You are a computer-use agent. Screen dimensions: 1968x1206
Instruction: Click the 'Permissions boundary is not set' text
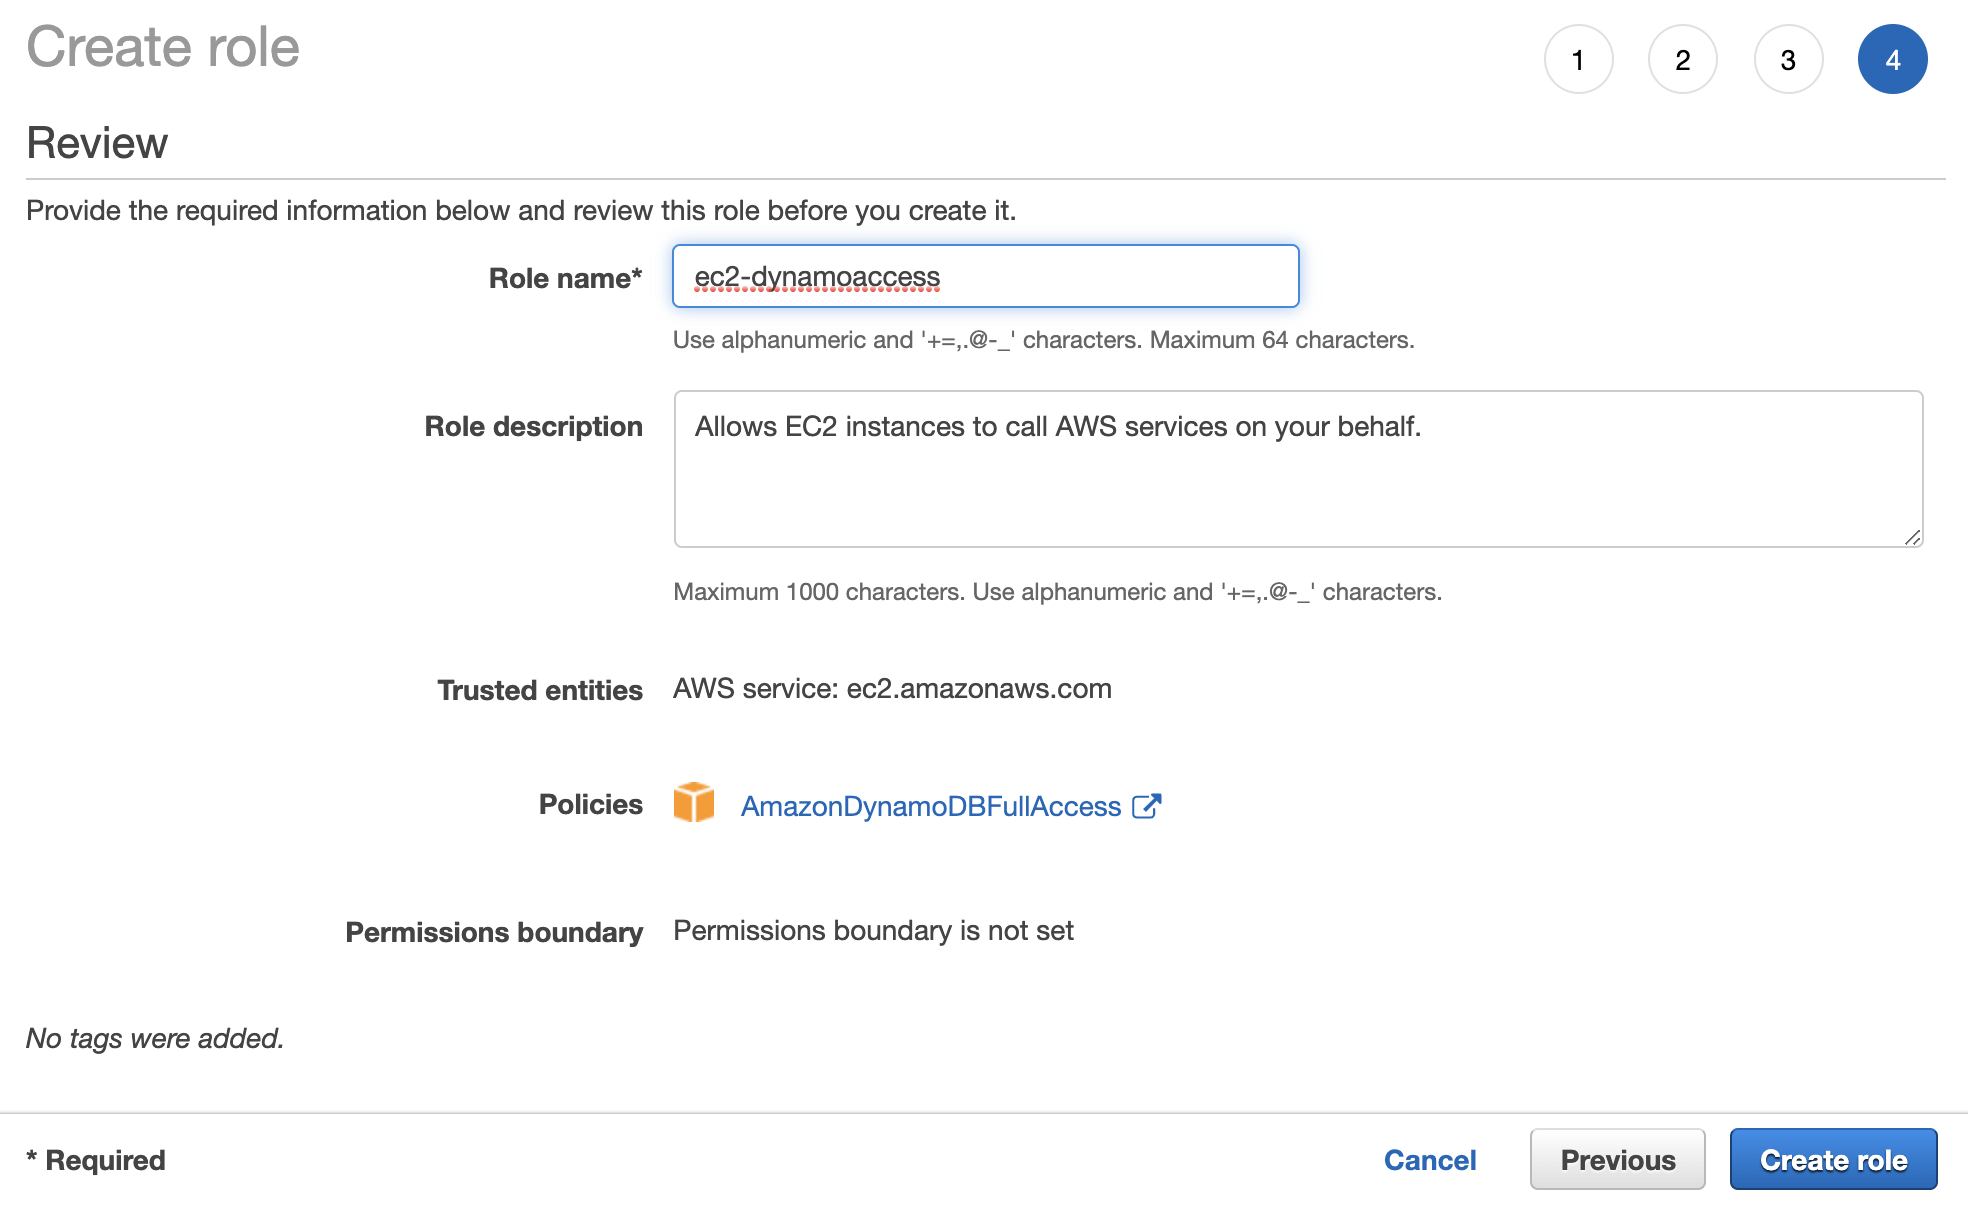click(873, 931)
